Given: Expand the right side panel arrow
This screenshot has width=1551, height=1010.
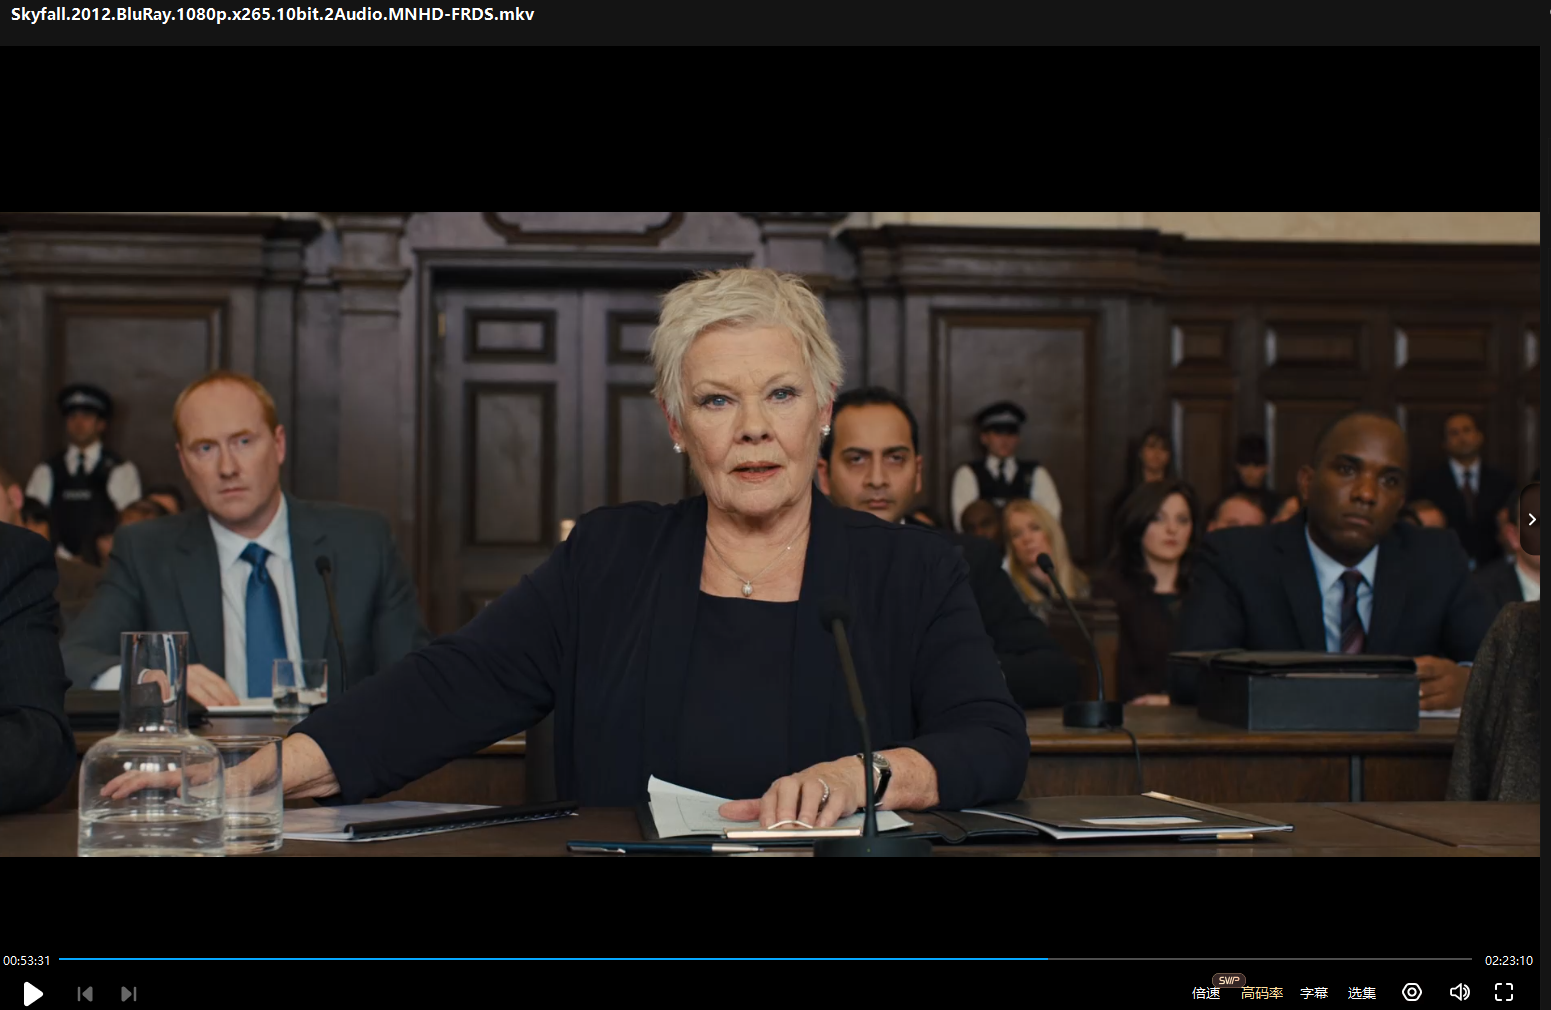Looking at the screenshot, I should 1532,519.
